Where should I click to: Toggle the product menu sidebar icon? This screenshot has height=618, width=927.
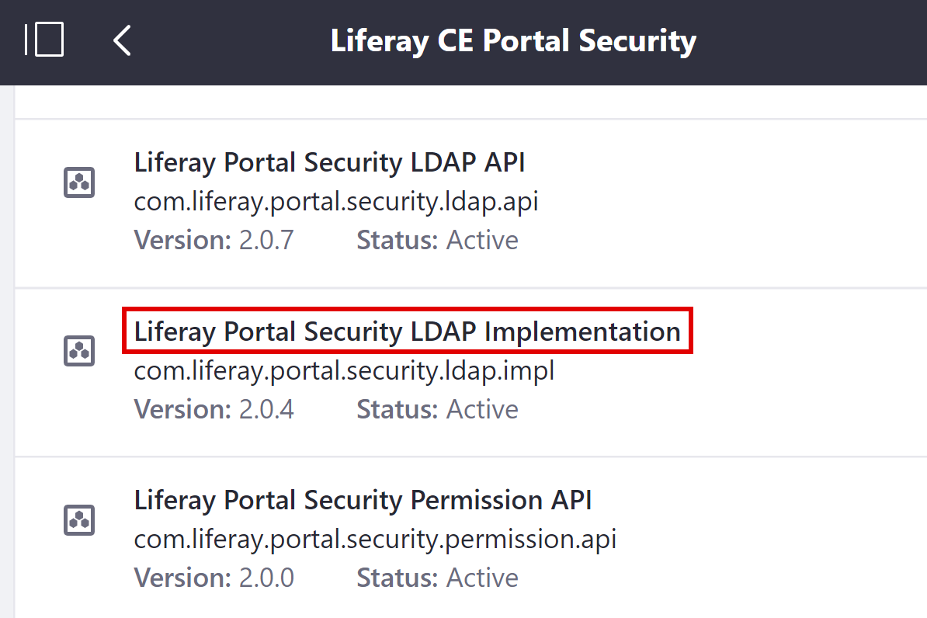pyautogui.click(x=44, y=40)
